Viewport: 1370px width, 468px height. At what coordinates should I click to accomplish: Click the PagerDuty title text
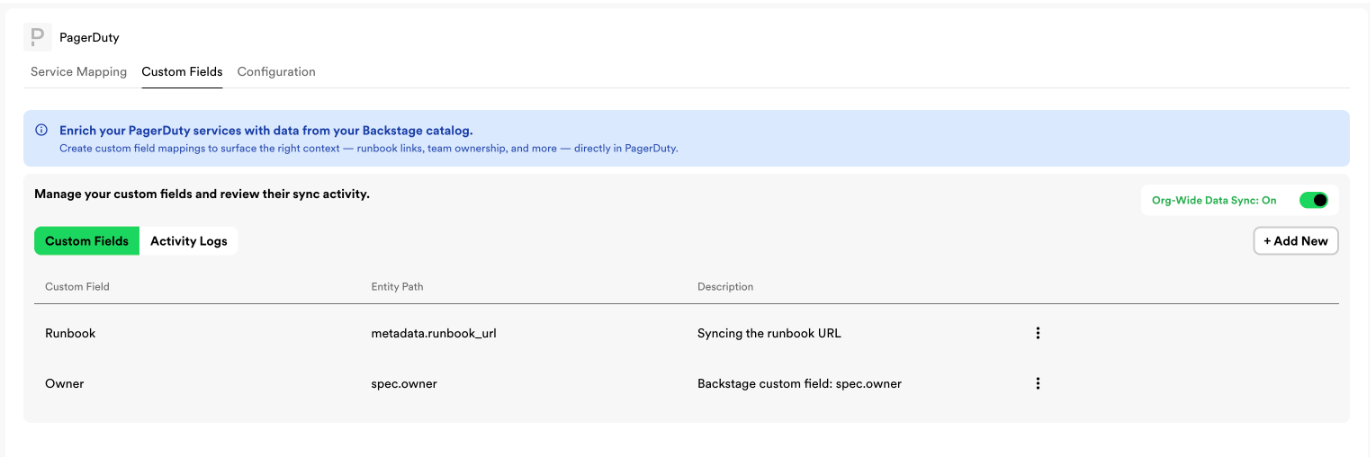89,38
